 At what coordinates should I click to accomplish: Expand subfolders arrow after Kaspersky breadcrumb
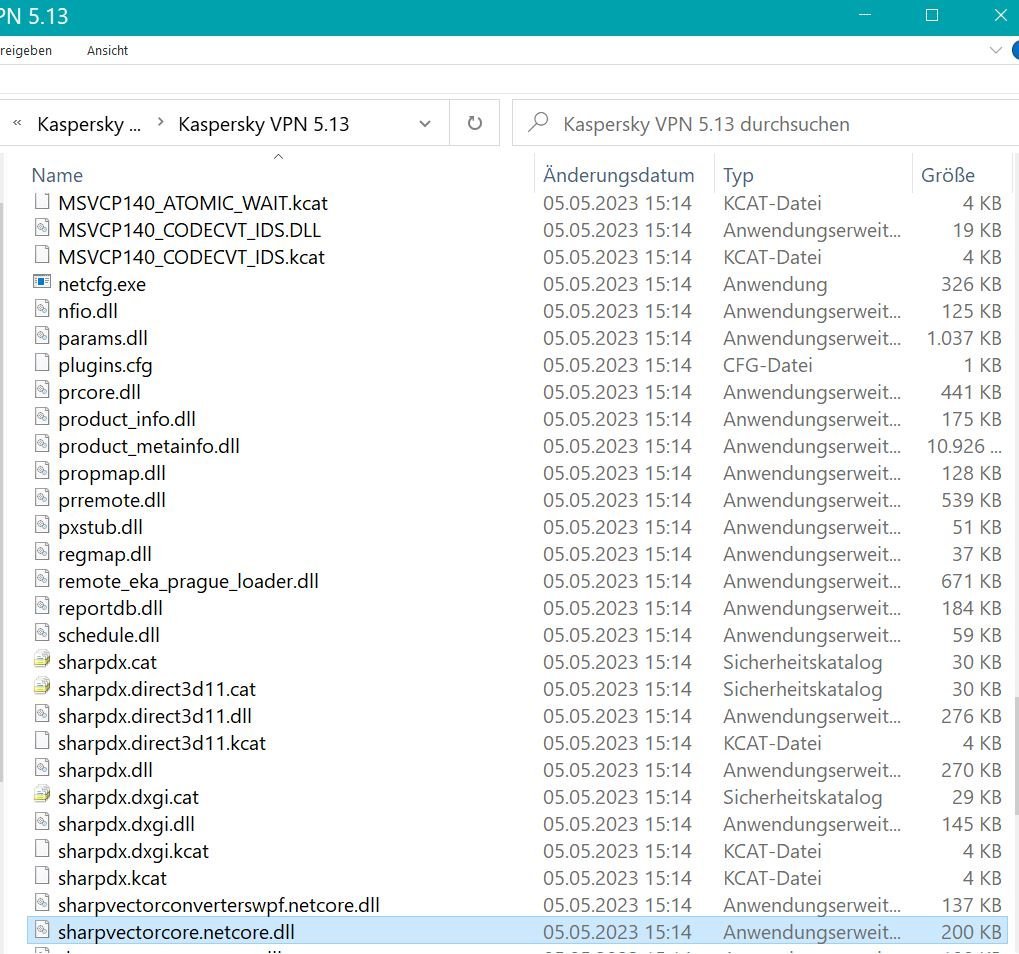pyautogui.click(x=161, y=122)
